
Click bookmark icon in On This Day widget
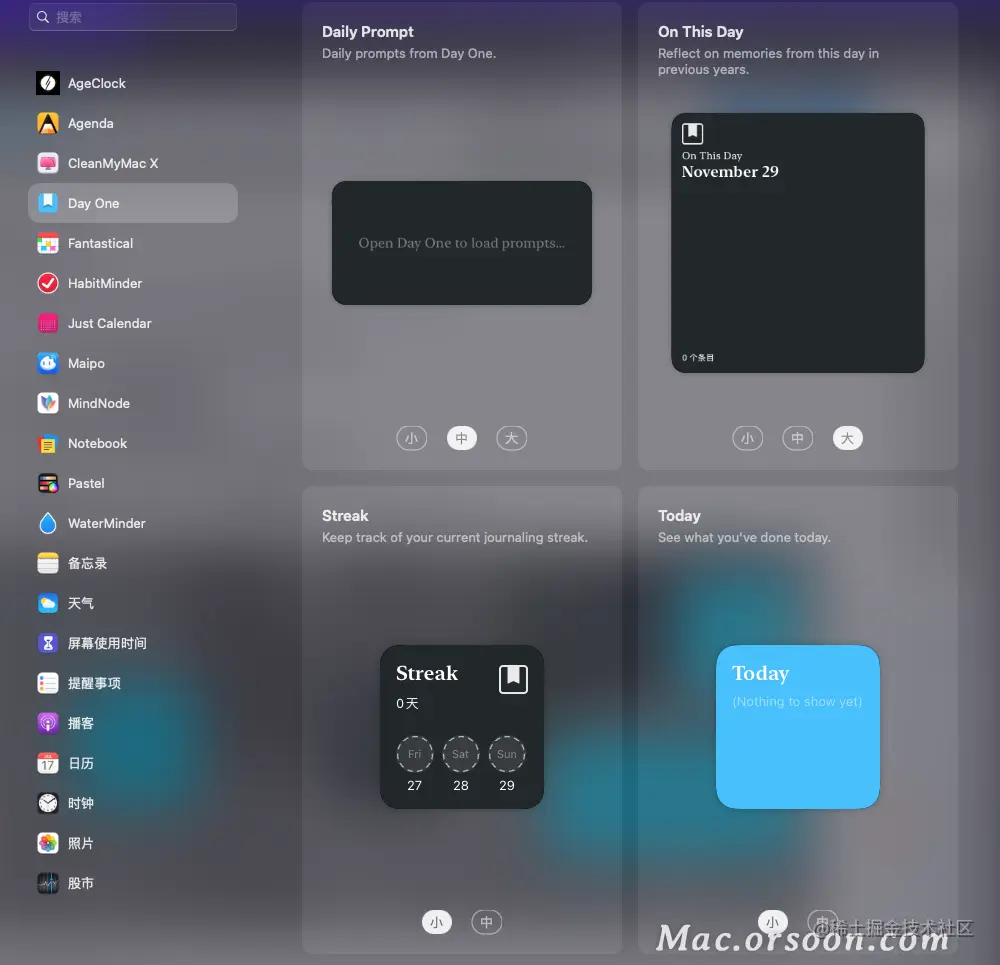click(x=692, y=133)
